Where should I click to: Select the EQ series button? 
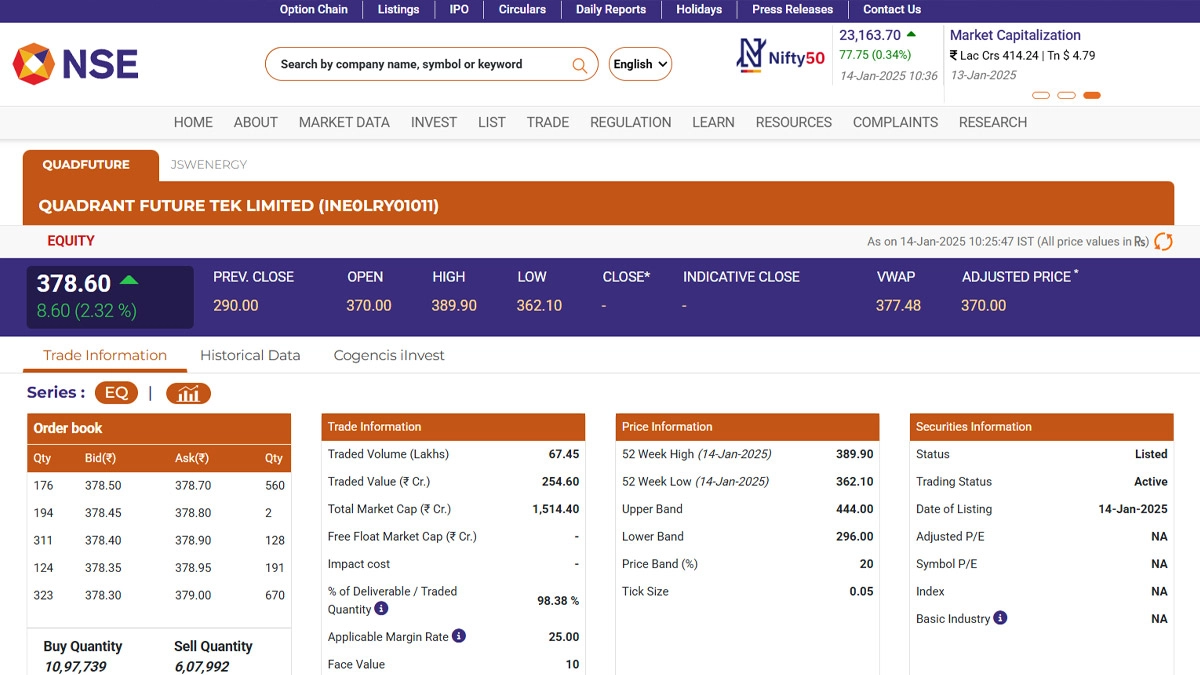(x=116, y=393)
